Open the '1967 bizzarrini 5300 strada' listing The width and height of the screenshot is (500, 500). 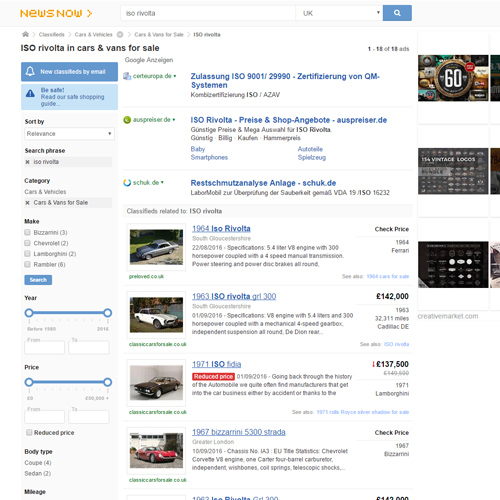239,432
